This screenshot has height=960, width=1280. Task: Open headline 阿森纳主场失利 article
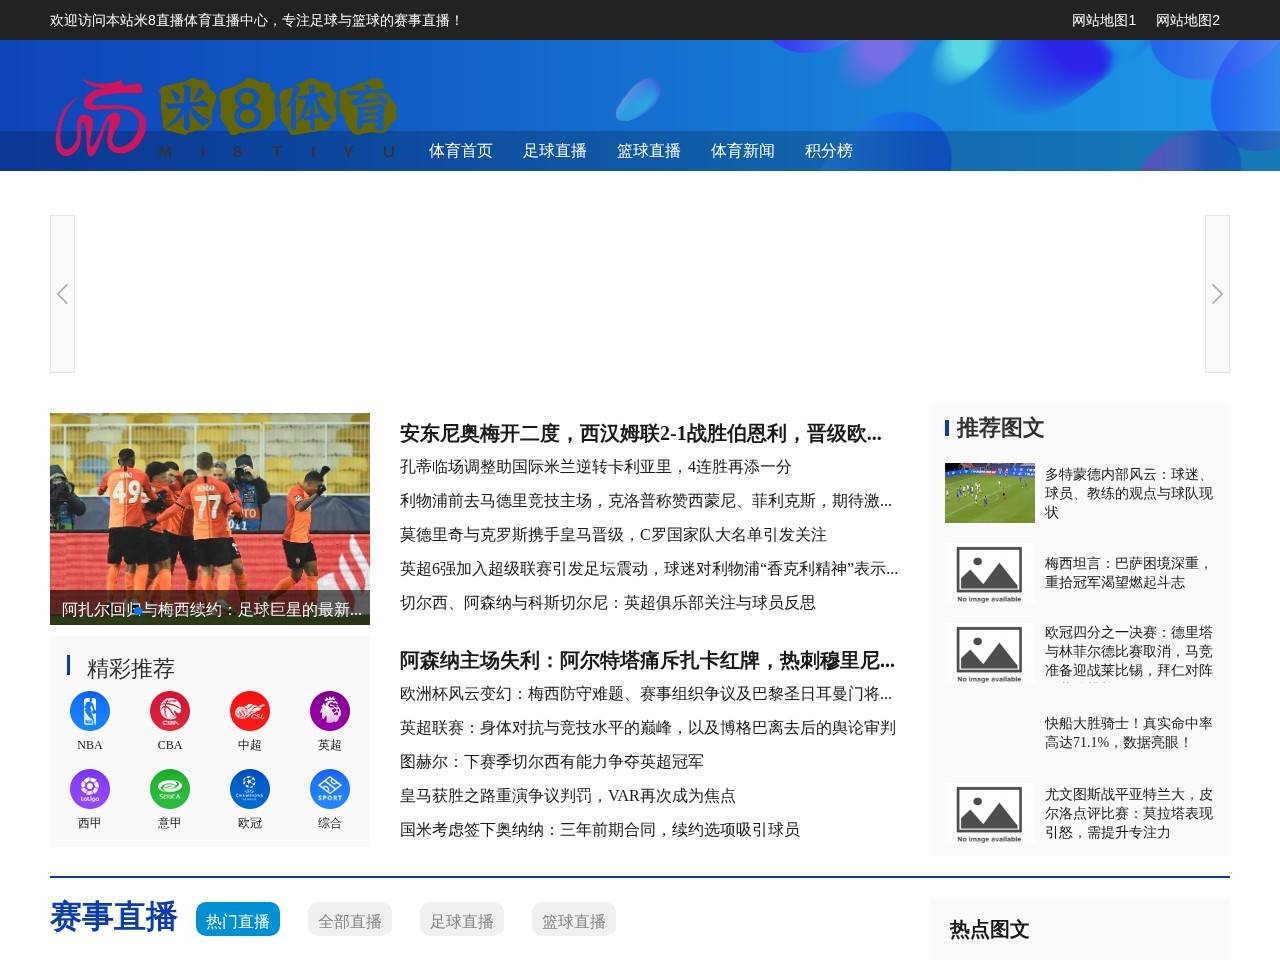pyautogui.click(x=647, y=660)
